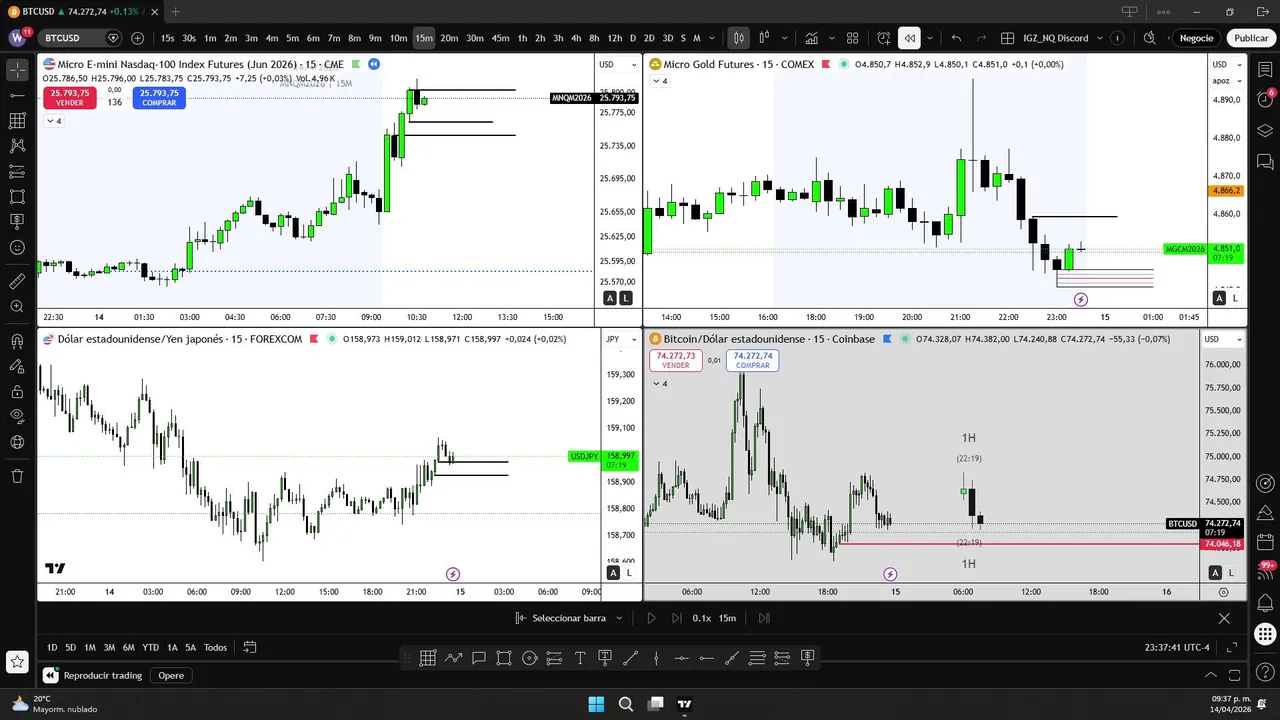This screenshot has height=720, width=1280.
Task: Create an alert from the top toolbar
Action: point(884,38)
